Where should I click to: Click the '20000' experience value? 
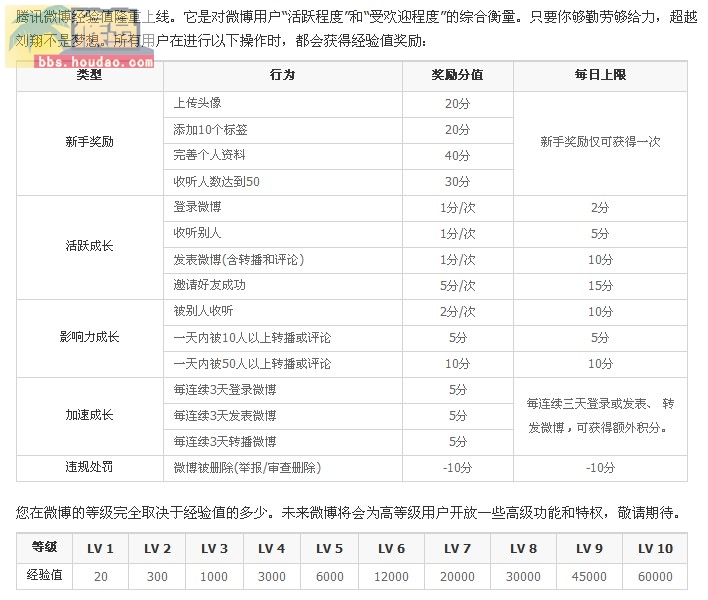(x=457, y=577)
